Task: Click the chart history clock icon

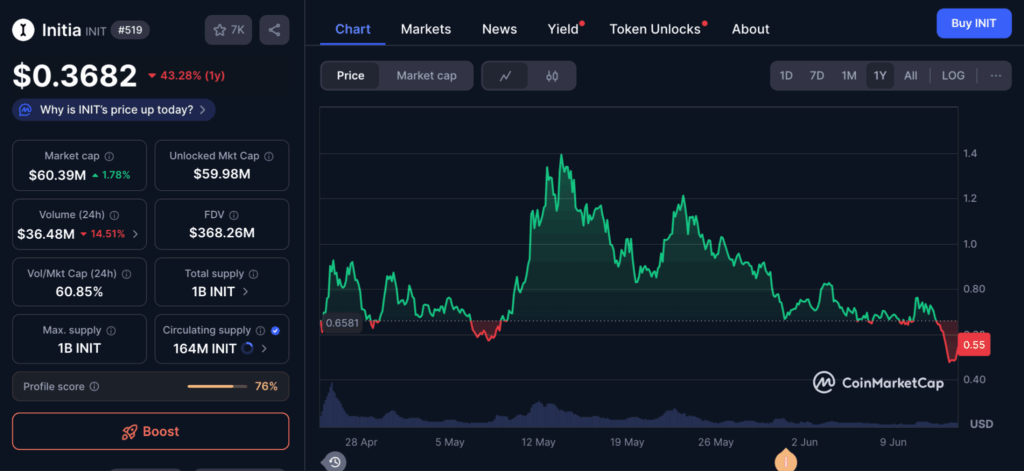Action: [x=334, y=461]
